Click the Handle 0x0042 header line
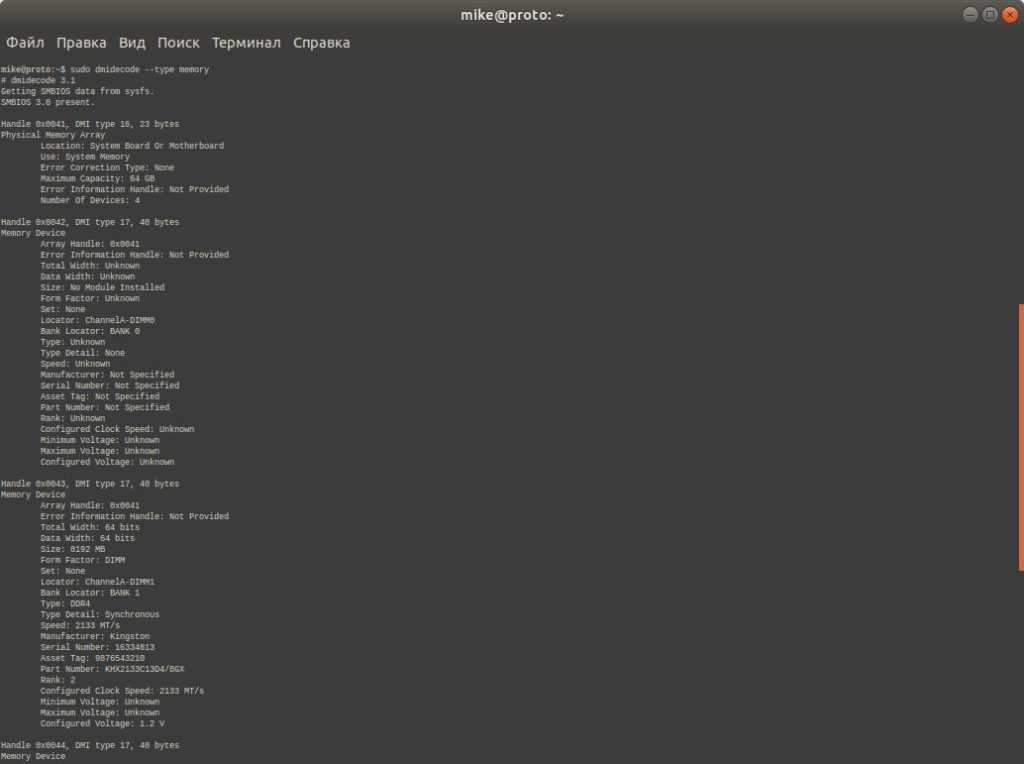 pyautogui.click(x=90, y=222)
